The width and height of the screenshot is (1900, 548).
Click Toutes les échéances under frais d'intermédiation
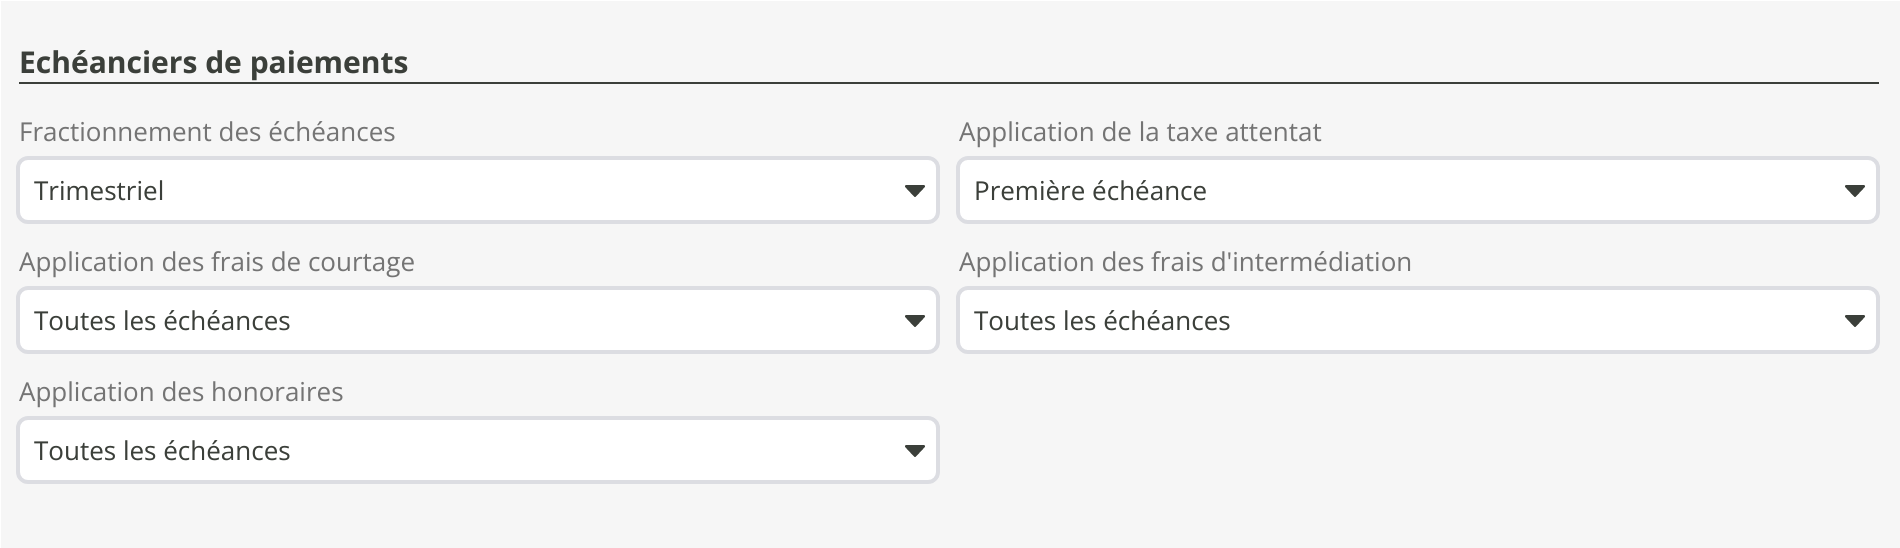pos(1102,321)
